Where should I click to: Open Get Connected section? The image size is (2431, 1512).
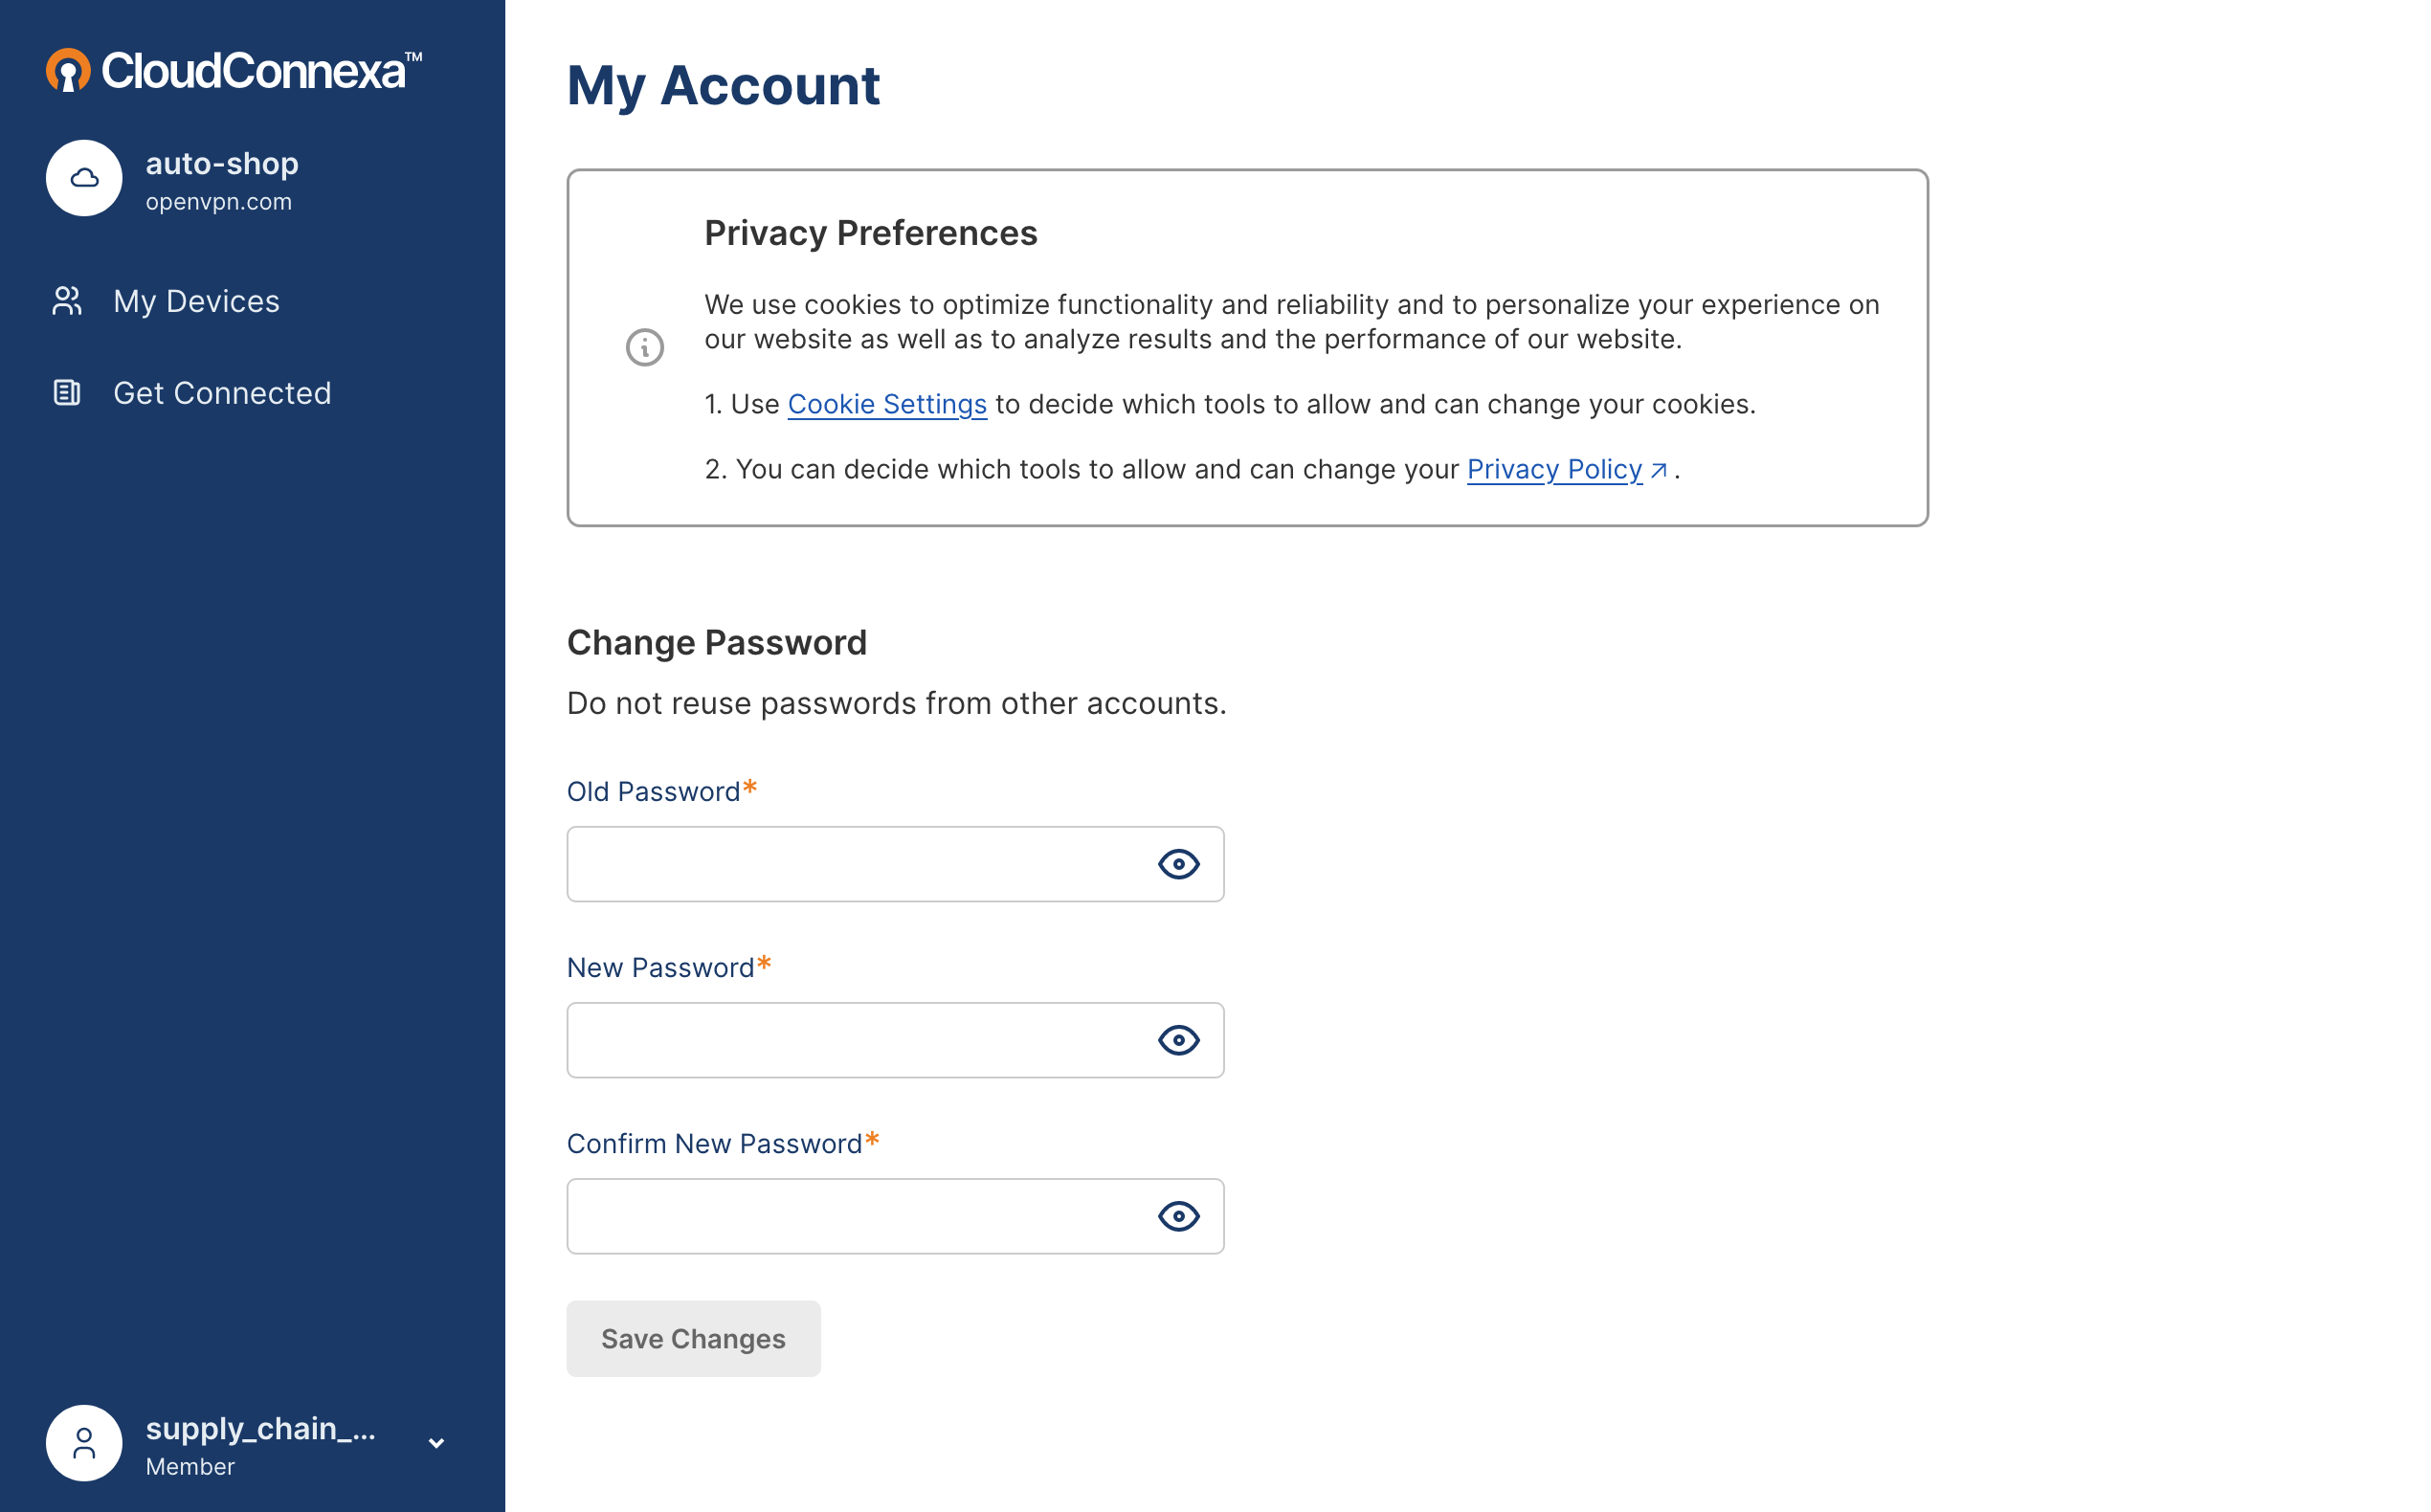pos(223,392)
